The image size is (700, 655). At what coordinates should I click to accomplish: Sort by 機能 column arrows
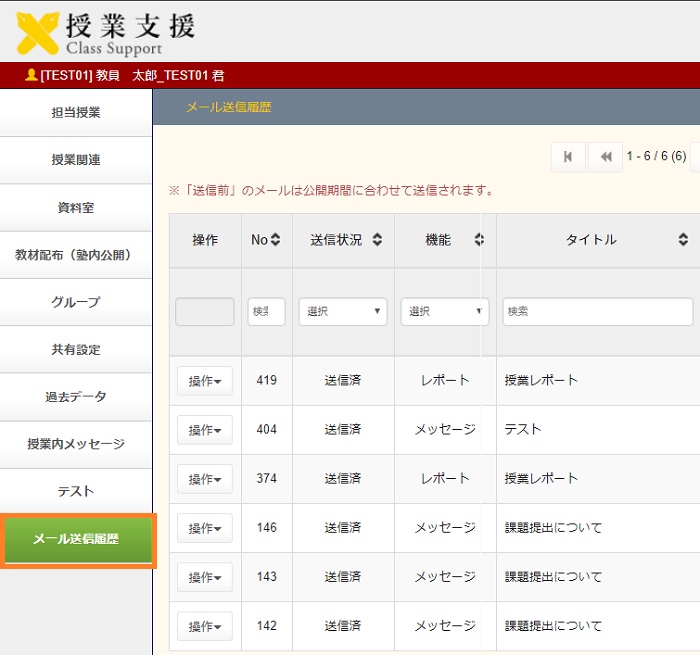click(x=478, y=240)
